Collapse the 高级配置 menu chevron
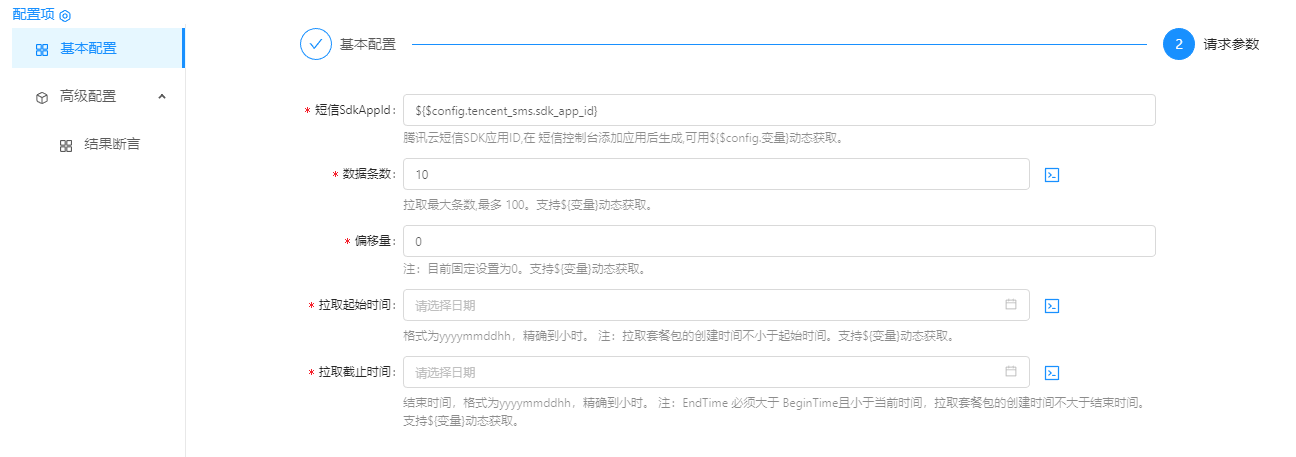1296x457 pixels. coord(162,97)
